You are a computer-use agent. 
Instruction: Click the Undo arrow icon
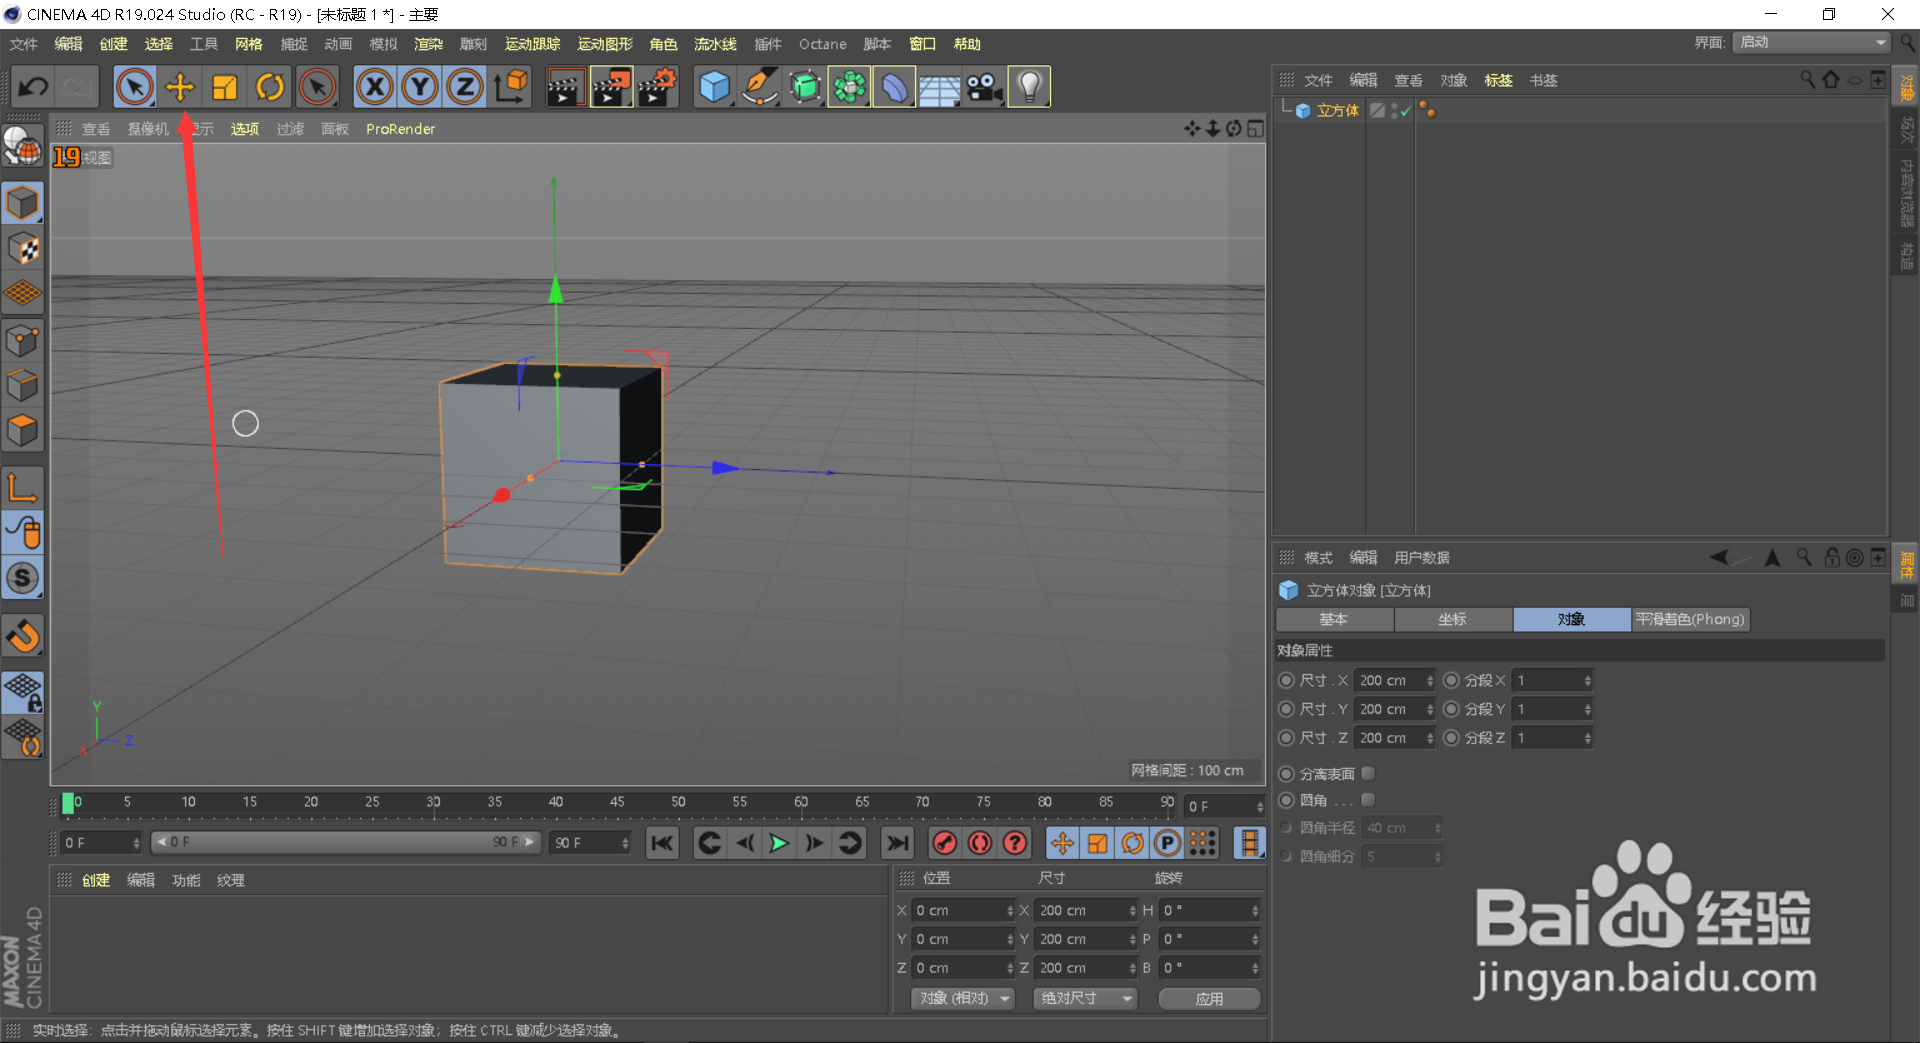pyautogui.click(x=33, y=87)
